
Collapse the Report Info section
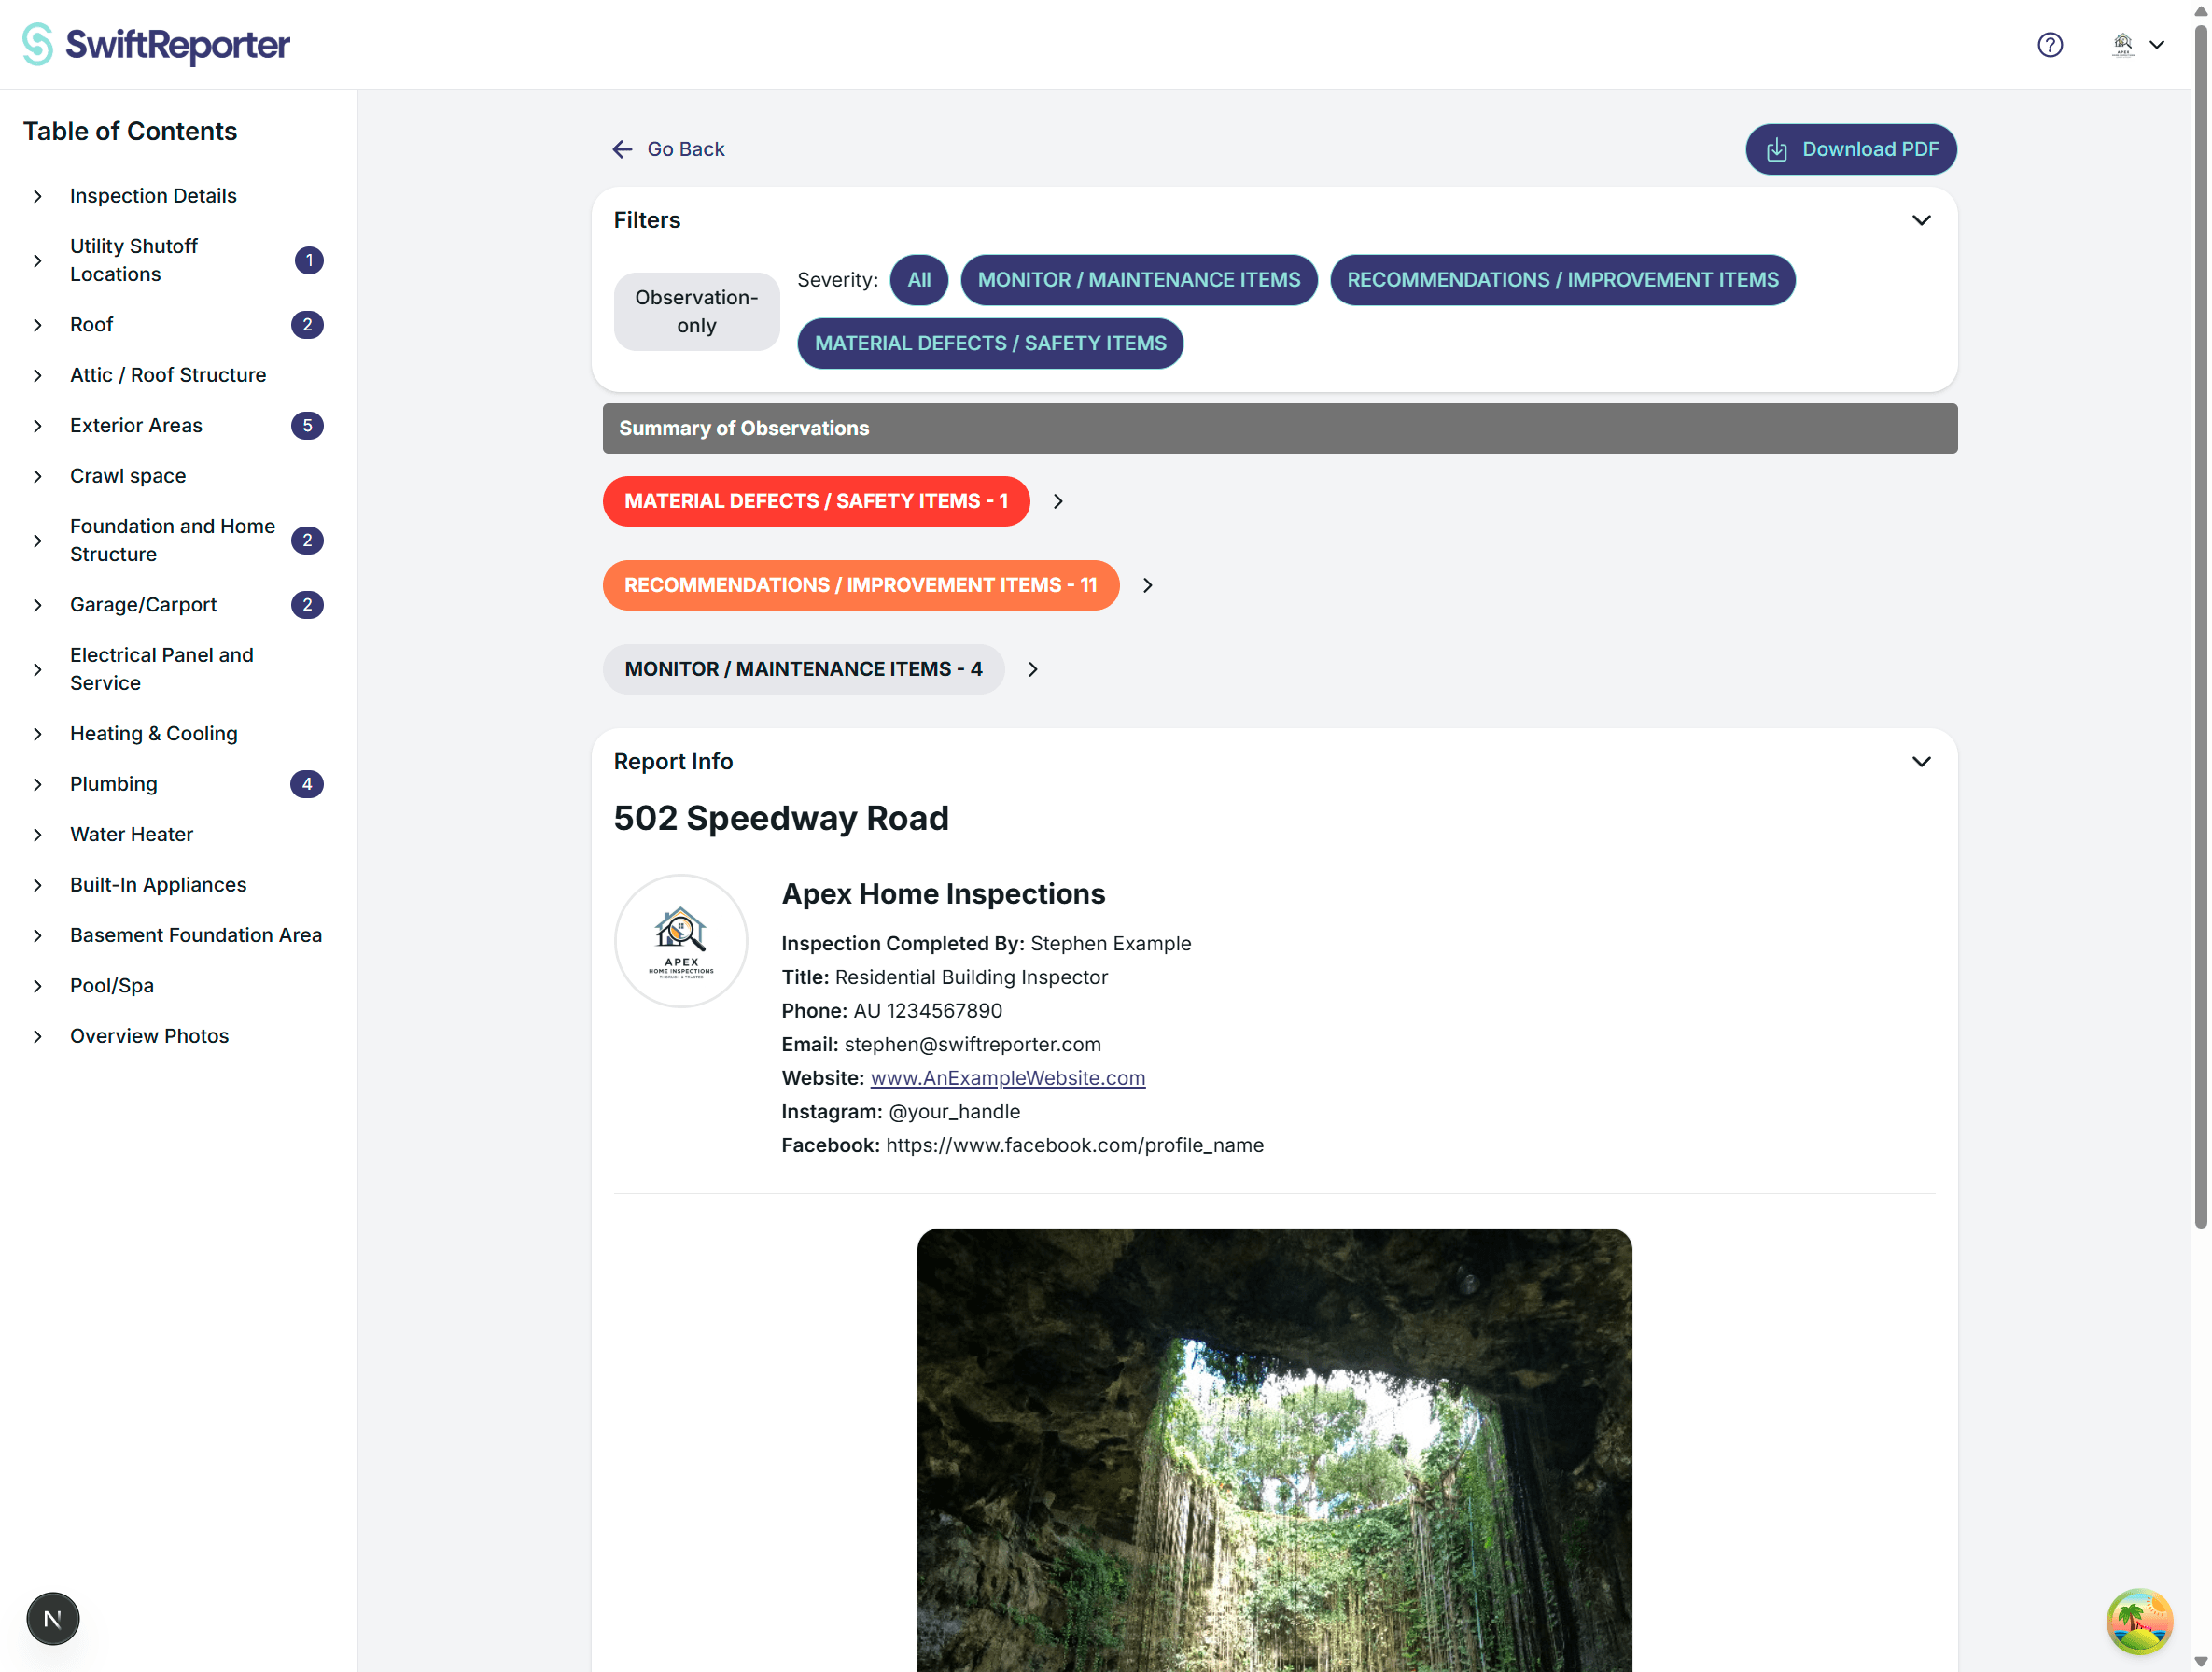pyautogui.click(x=1921, y=762)
